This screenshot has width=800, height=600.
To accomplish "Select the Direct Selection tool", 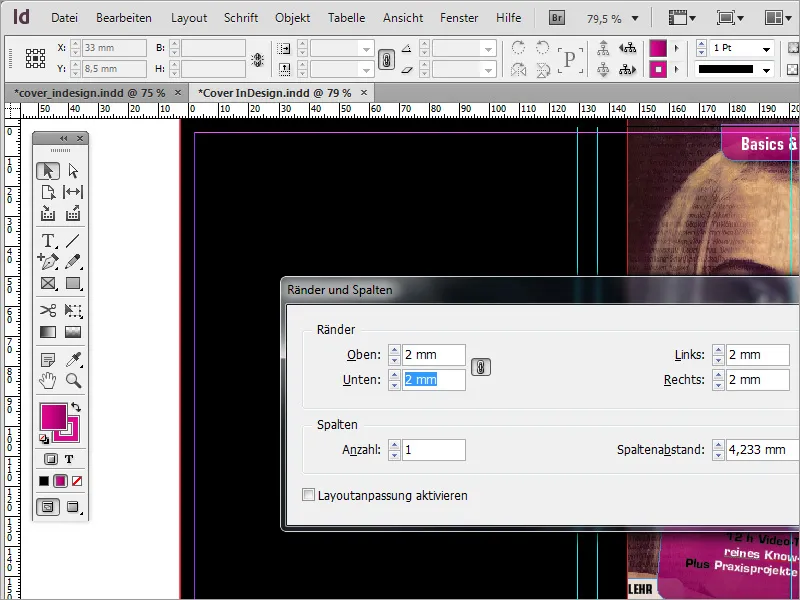I will tap(73, 171).
